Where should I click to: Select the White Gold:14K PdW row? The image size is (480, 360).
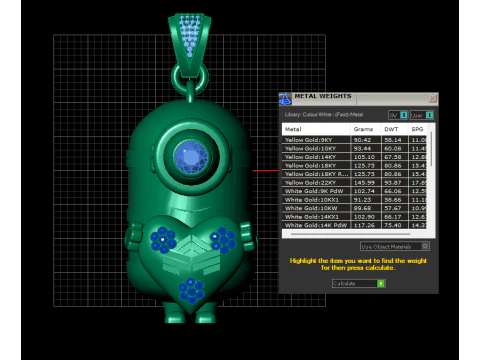[x=354, y=225]
